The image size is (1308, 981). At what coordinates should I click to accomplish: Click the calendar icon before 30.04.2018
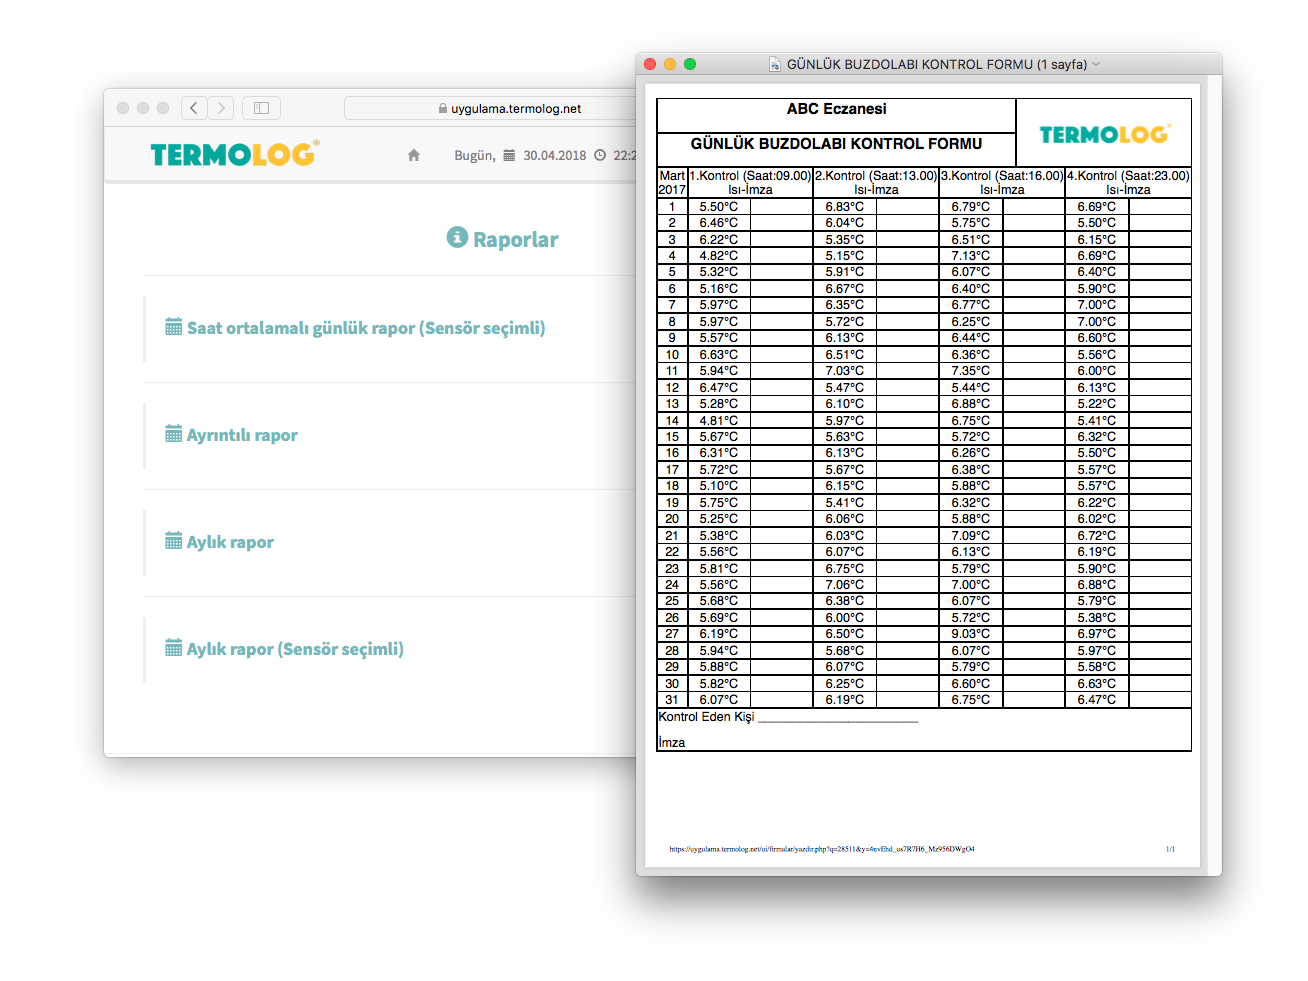509,155
